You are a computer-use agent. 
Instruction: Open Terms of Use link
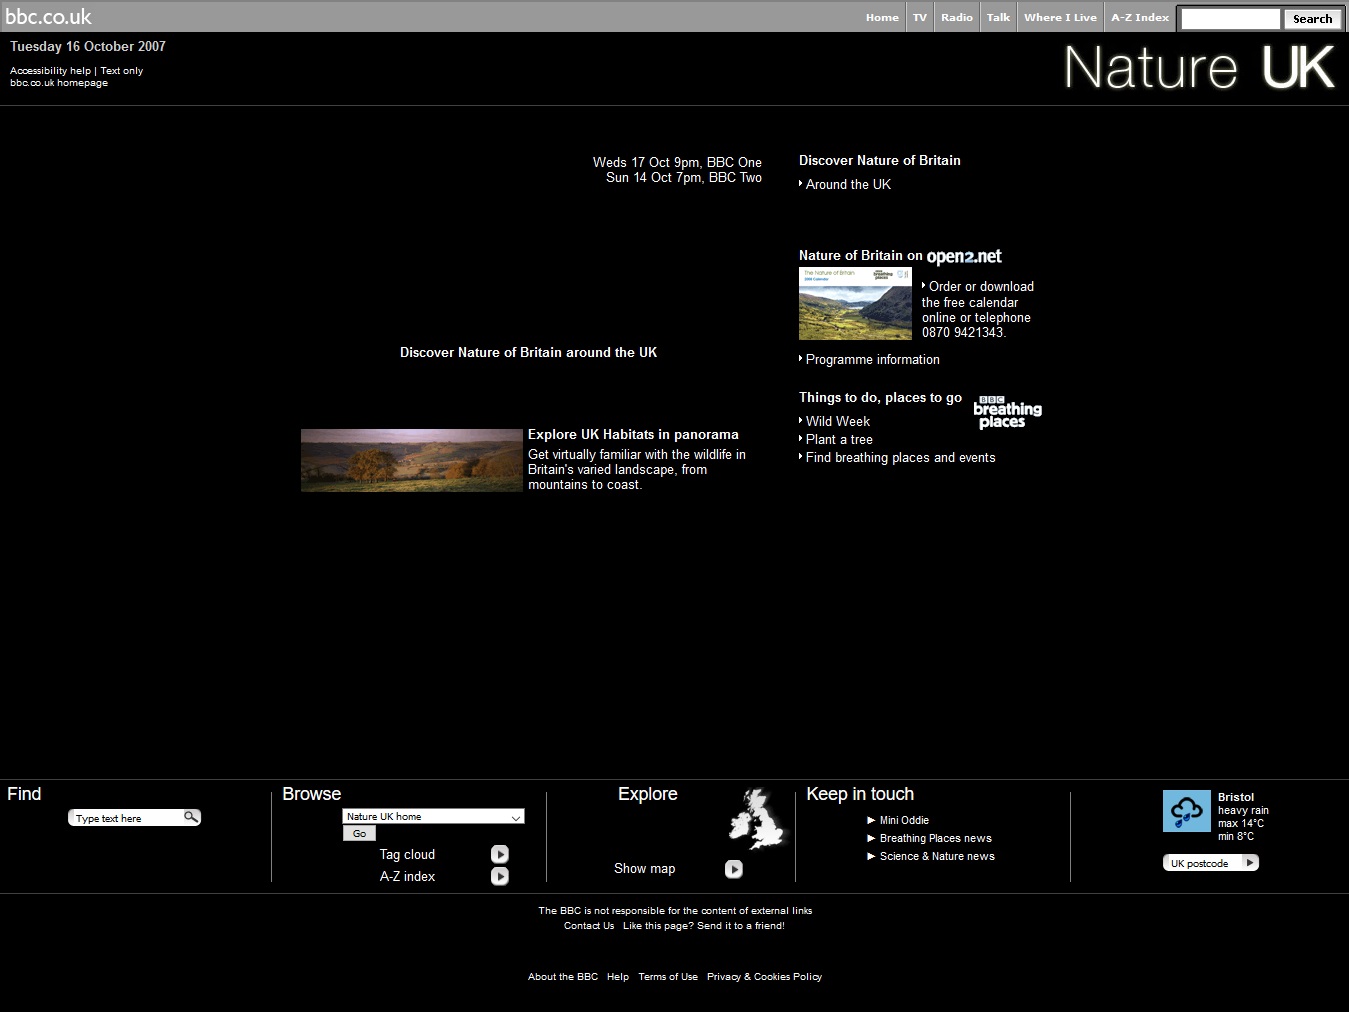point(668,977)
